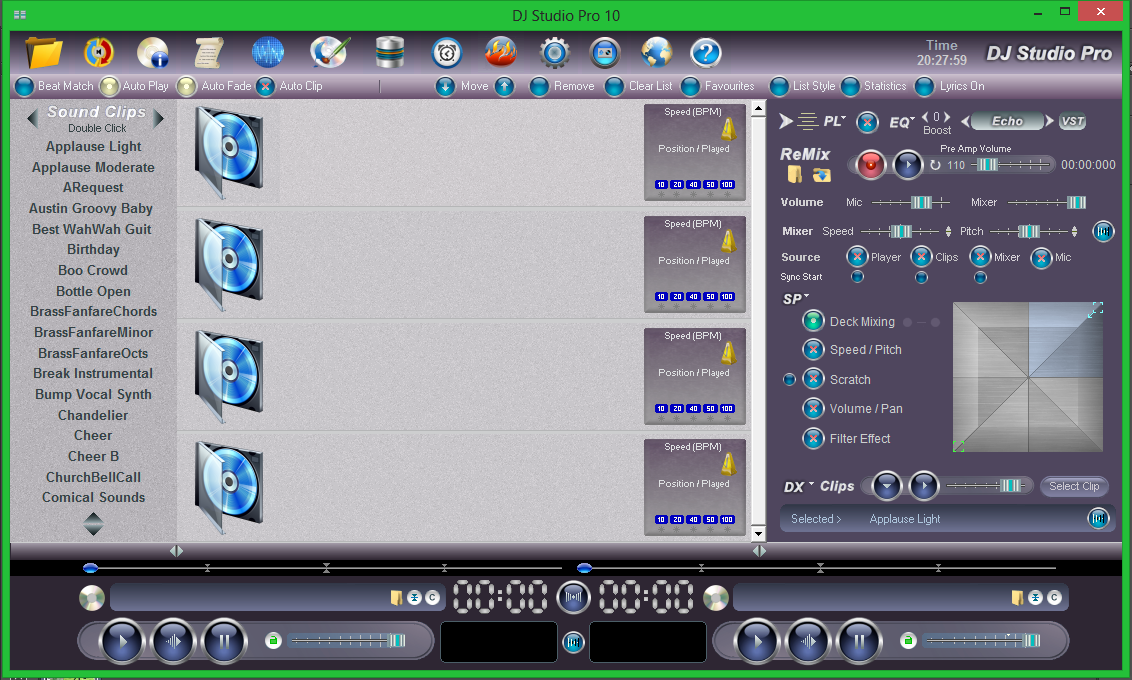Open Favourites

tap(718, 86)
